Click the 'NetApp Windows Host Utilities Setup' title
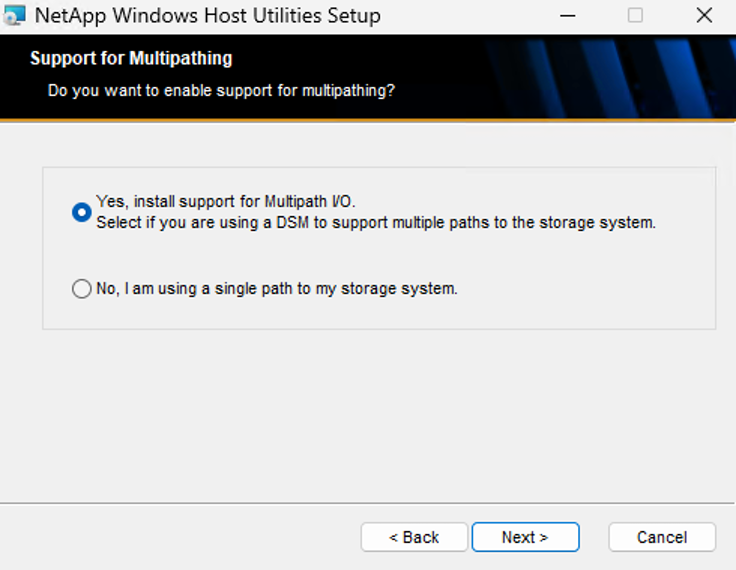Screen dimensions: 736x570 tap(207, 16)
